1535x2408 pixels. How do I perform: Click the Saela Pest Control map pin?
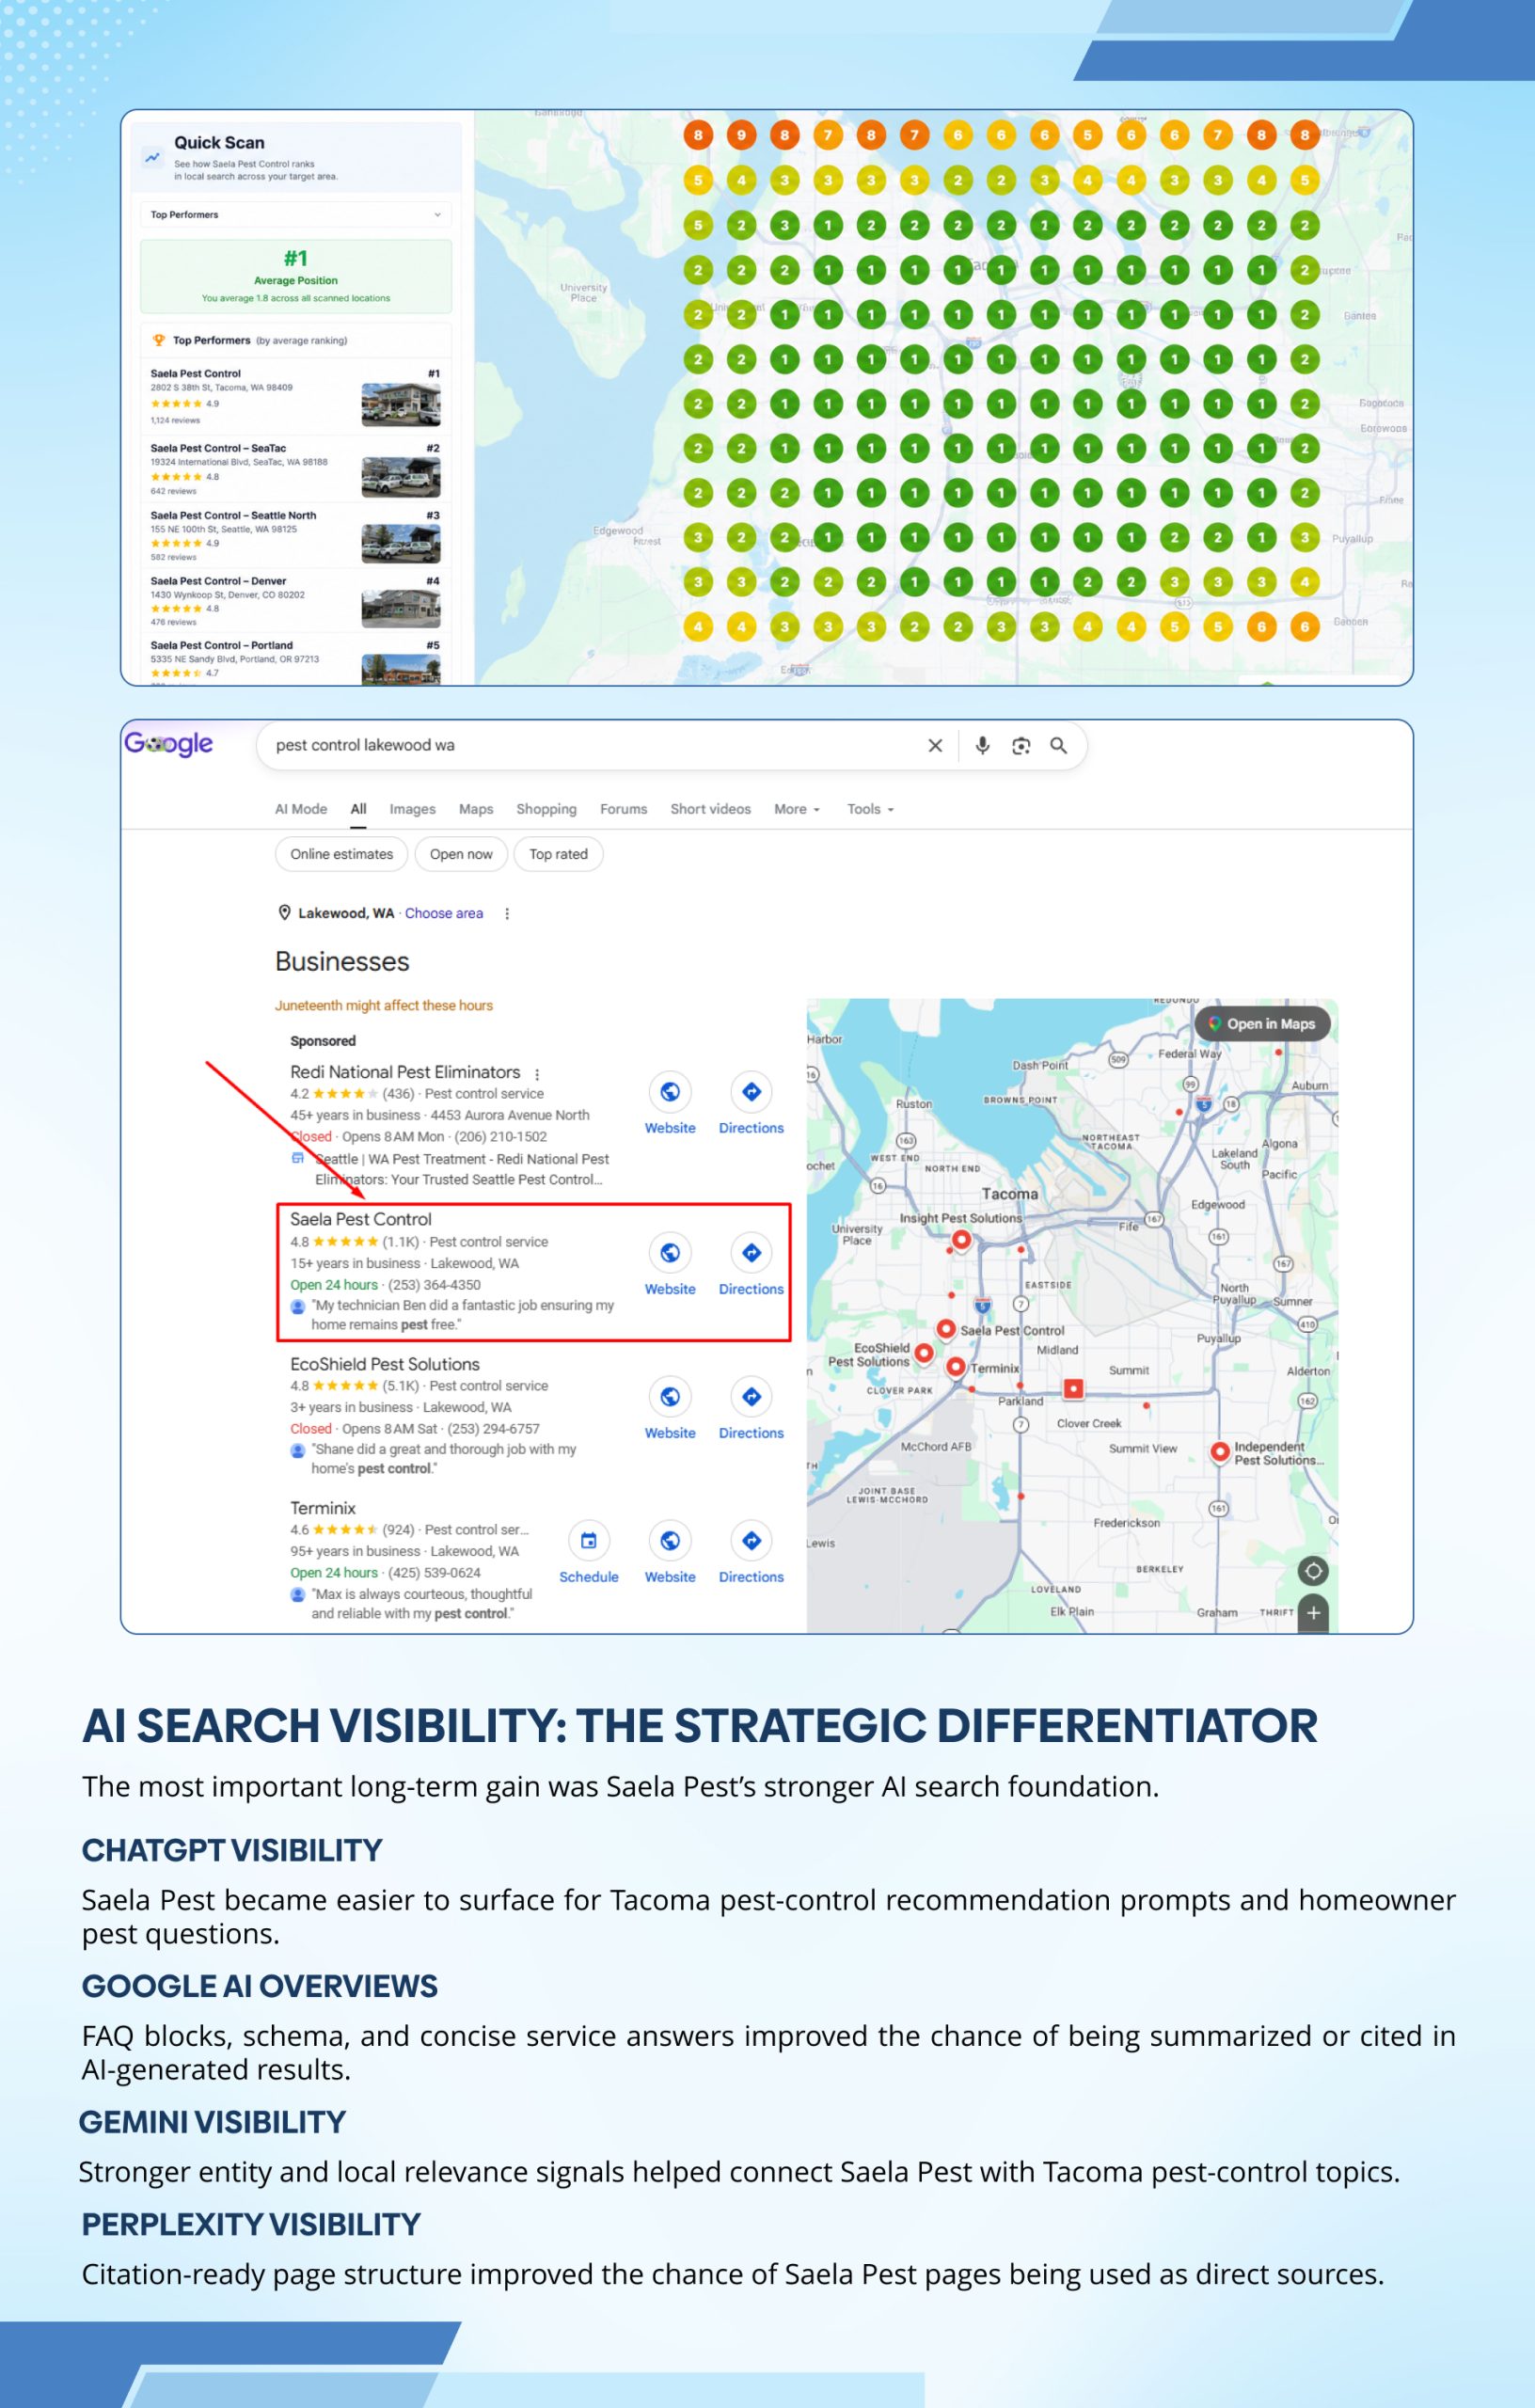pyautogui.click(x=946, y=1329)
